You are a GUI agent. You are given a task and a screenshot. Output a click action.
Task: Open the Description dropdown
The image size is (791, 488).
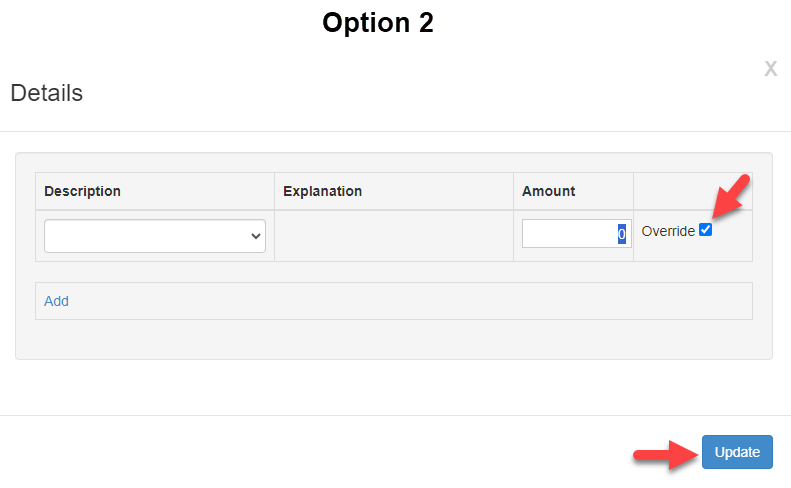pos(154,236)
